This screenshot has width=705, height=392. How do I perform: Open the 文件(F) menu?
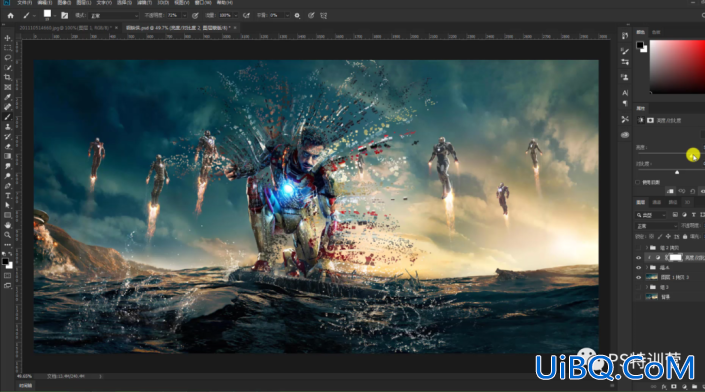24,3
